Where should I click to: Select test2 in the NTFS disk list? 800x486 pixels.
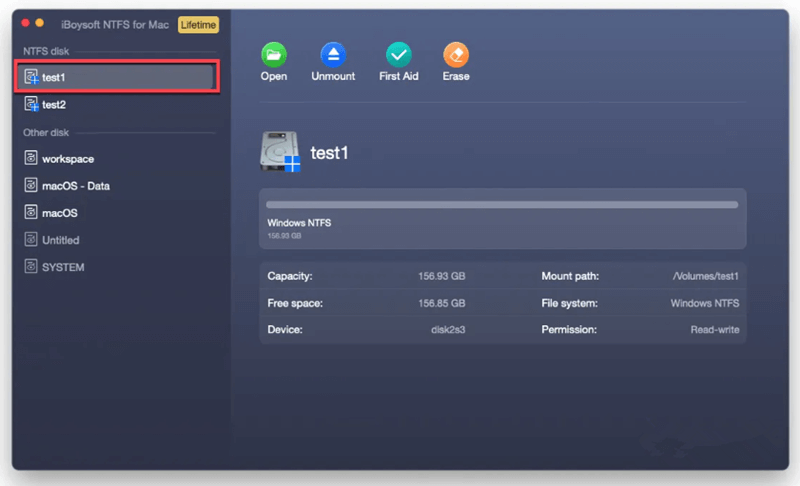click(x=117, y=105)
